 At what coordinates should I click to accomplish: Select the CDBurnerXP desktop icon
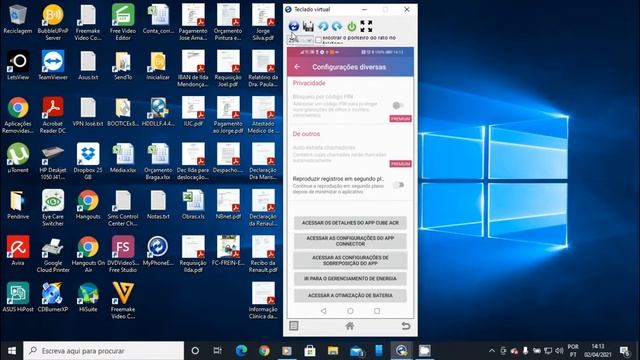coord(53,297)
